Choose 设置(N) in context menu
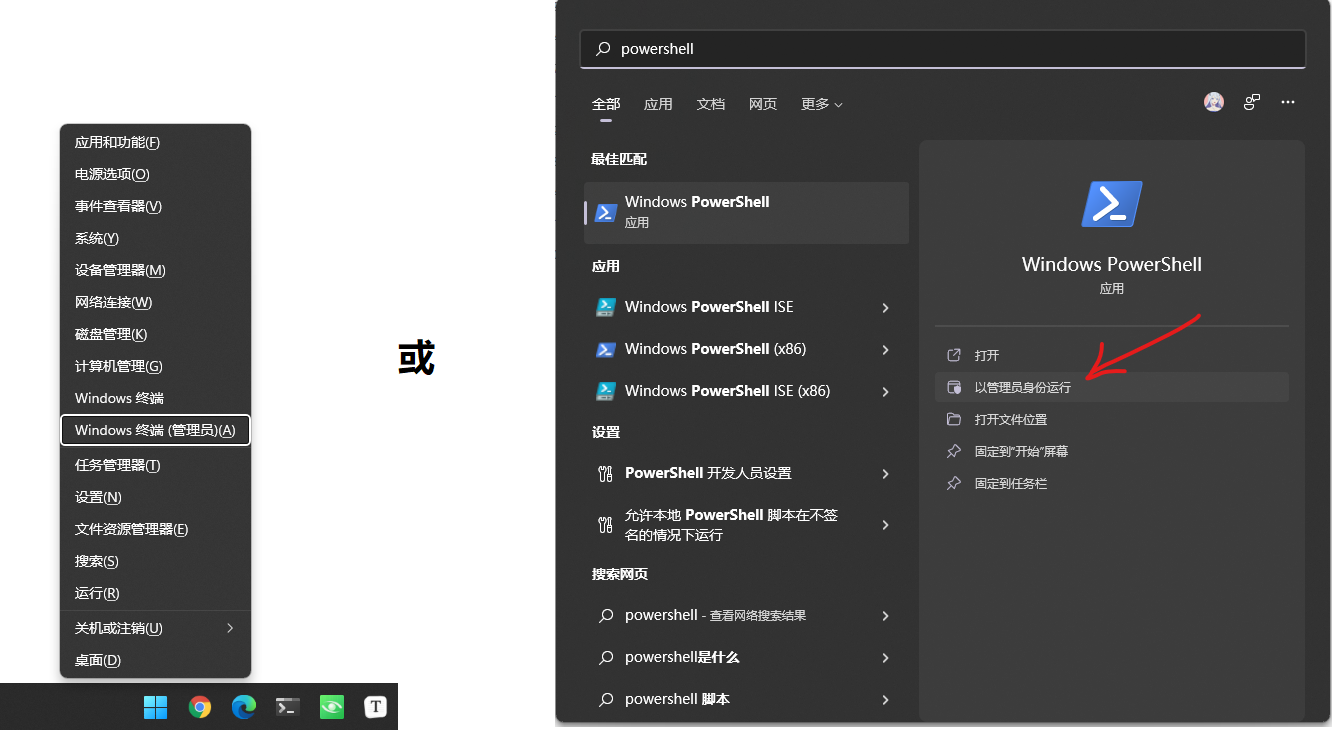The width and height of the screenshot is (1333, 730). point(156,497)
